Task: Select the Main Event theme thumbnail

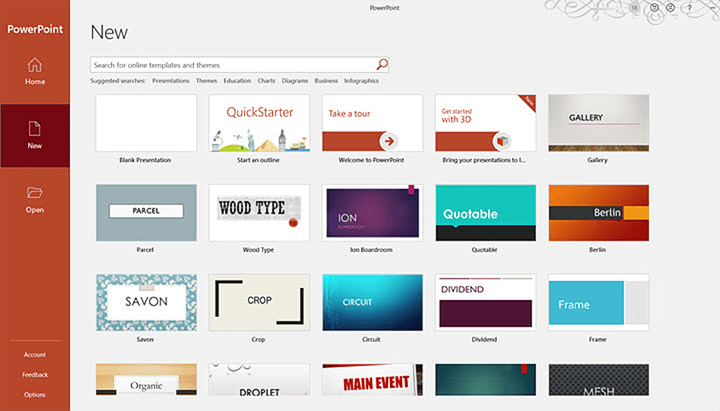Action: tap(372, 380)
